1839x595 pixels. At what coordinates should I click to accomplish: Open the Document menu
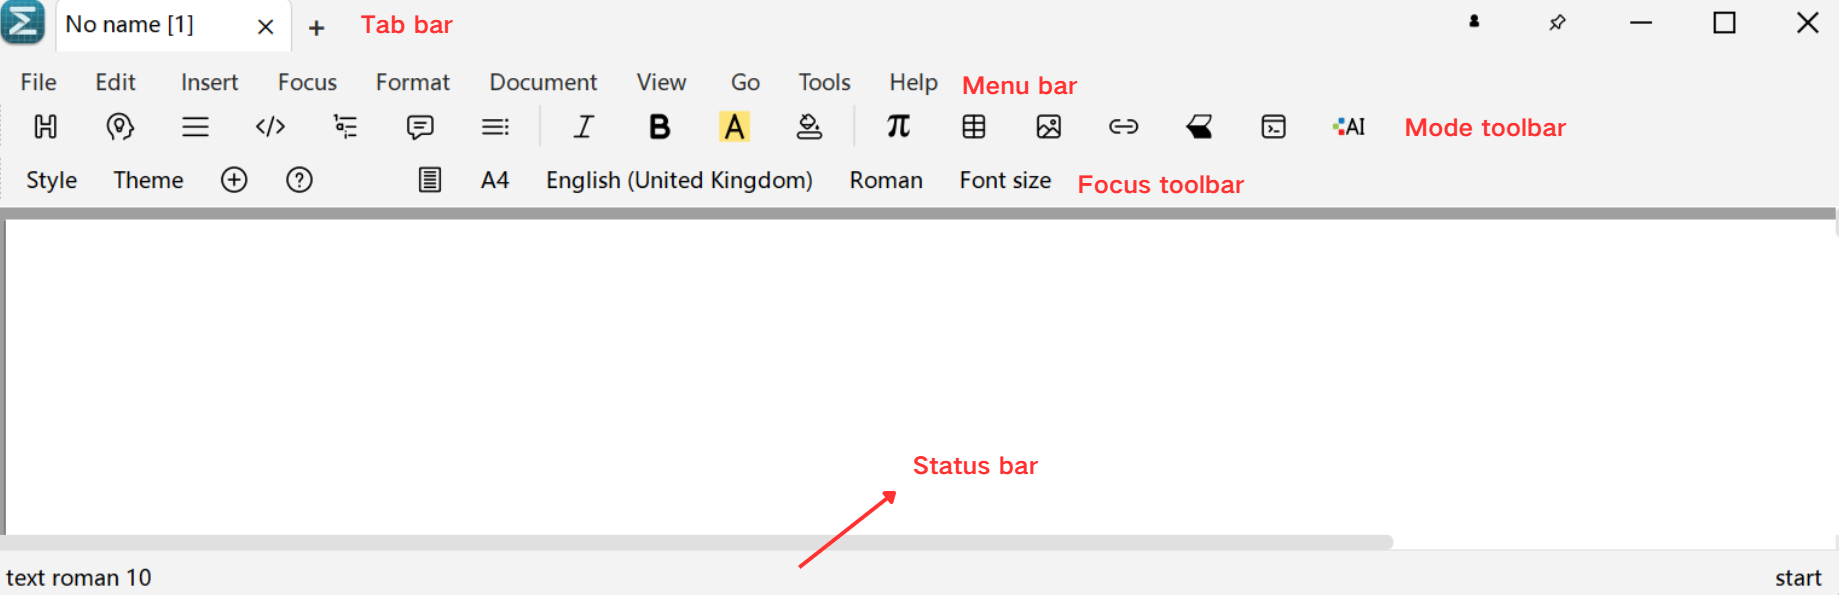click(x=543, y=82)
